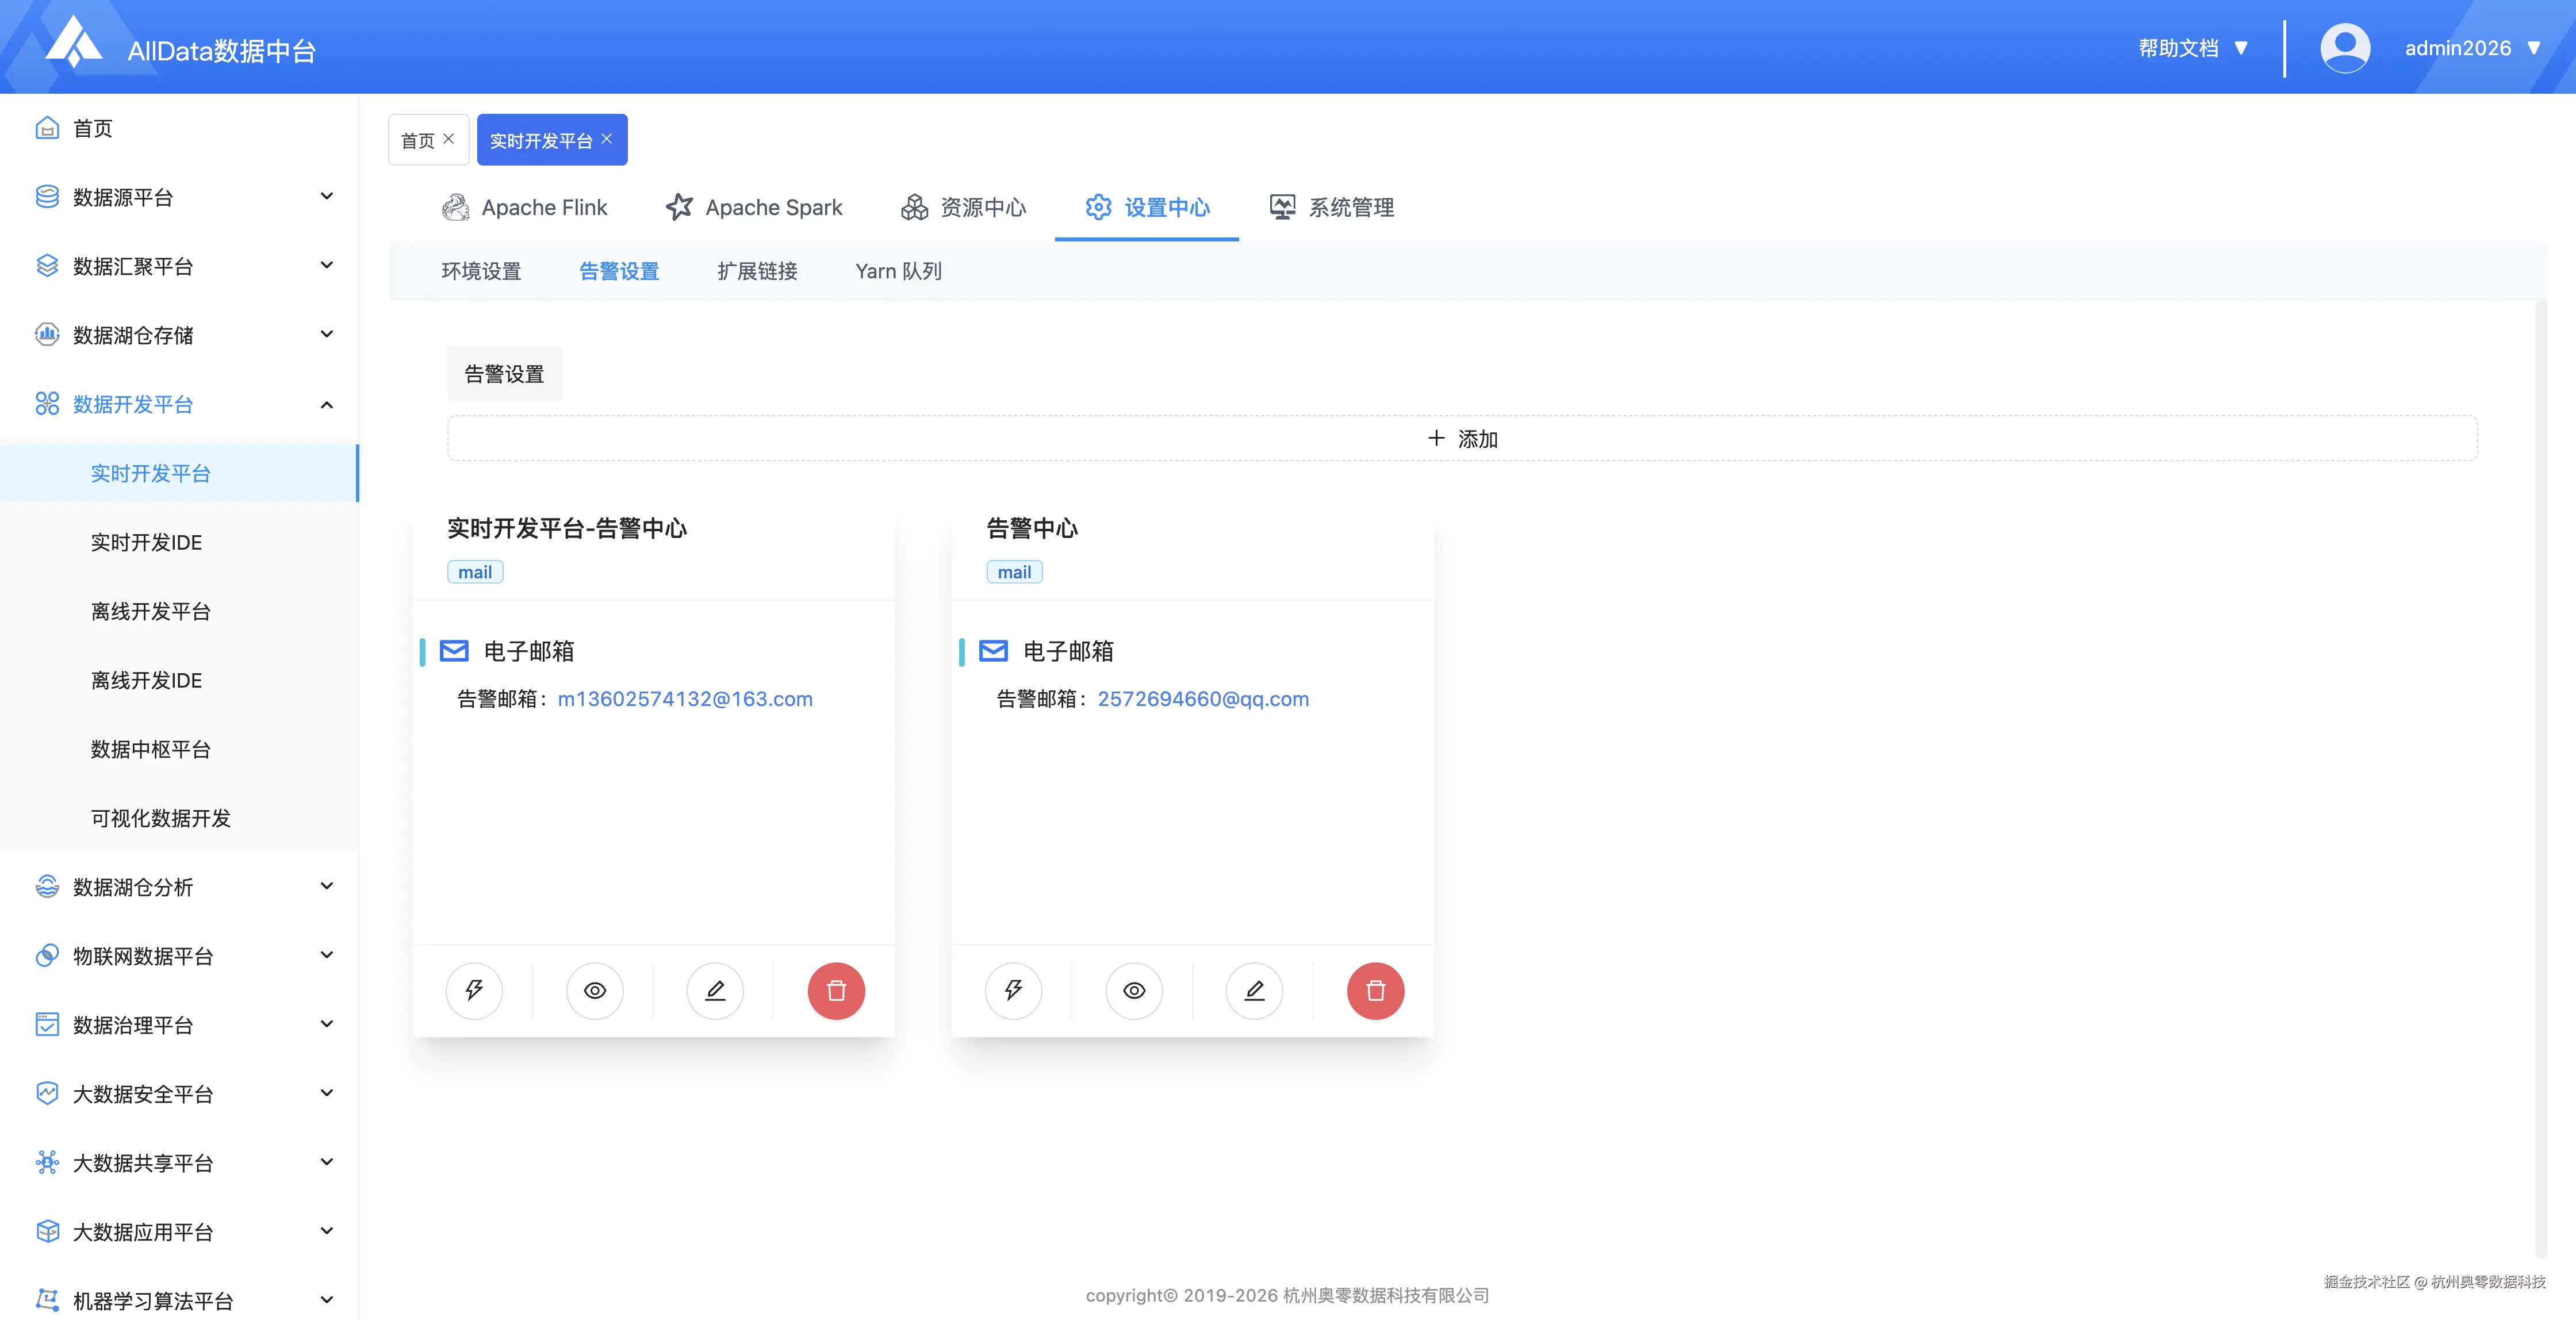Open the 环境设置 sub-tab

481,271
